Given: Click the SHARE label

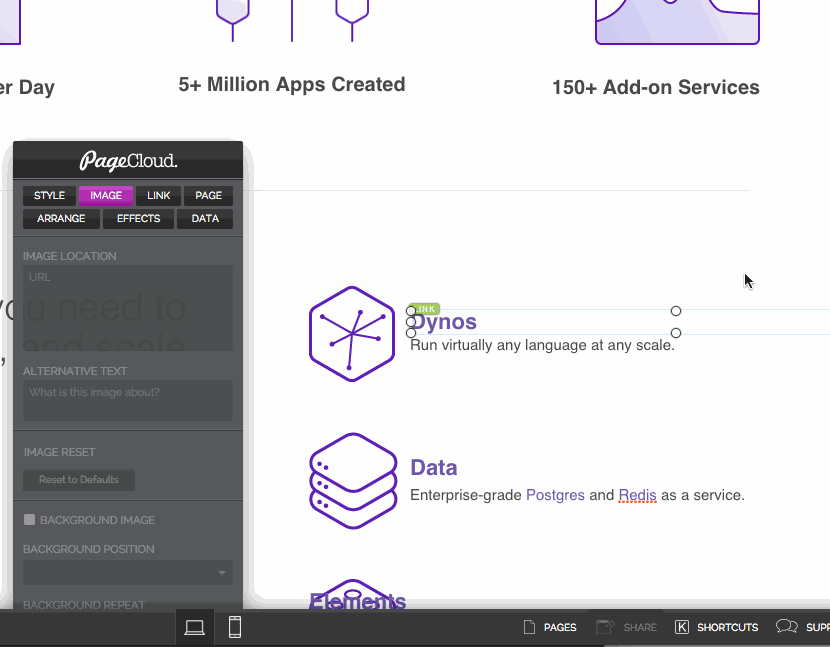Looking at the screenshot, I should tap(639, 627).
